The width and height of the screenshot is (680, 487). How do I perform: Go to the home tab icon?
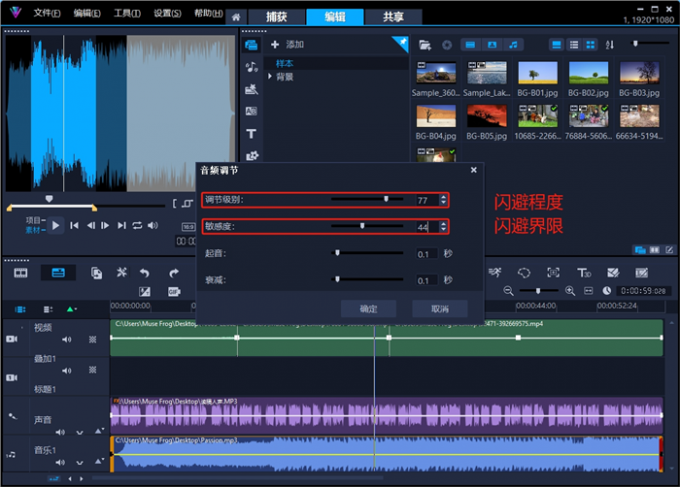(236, 17)
